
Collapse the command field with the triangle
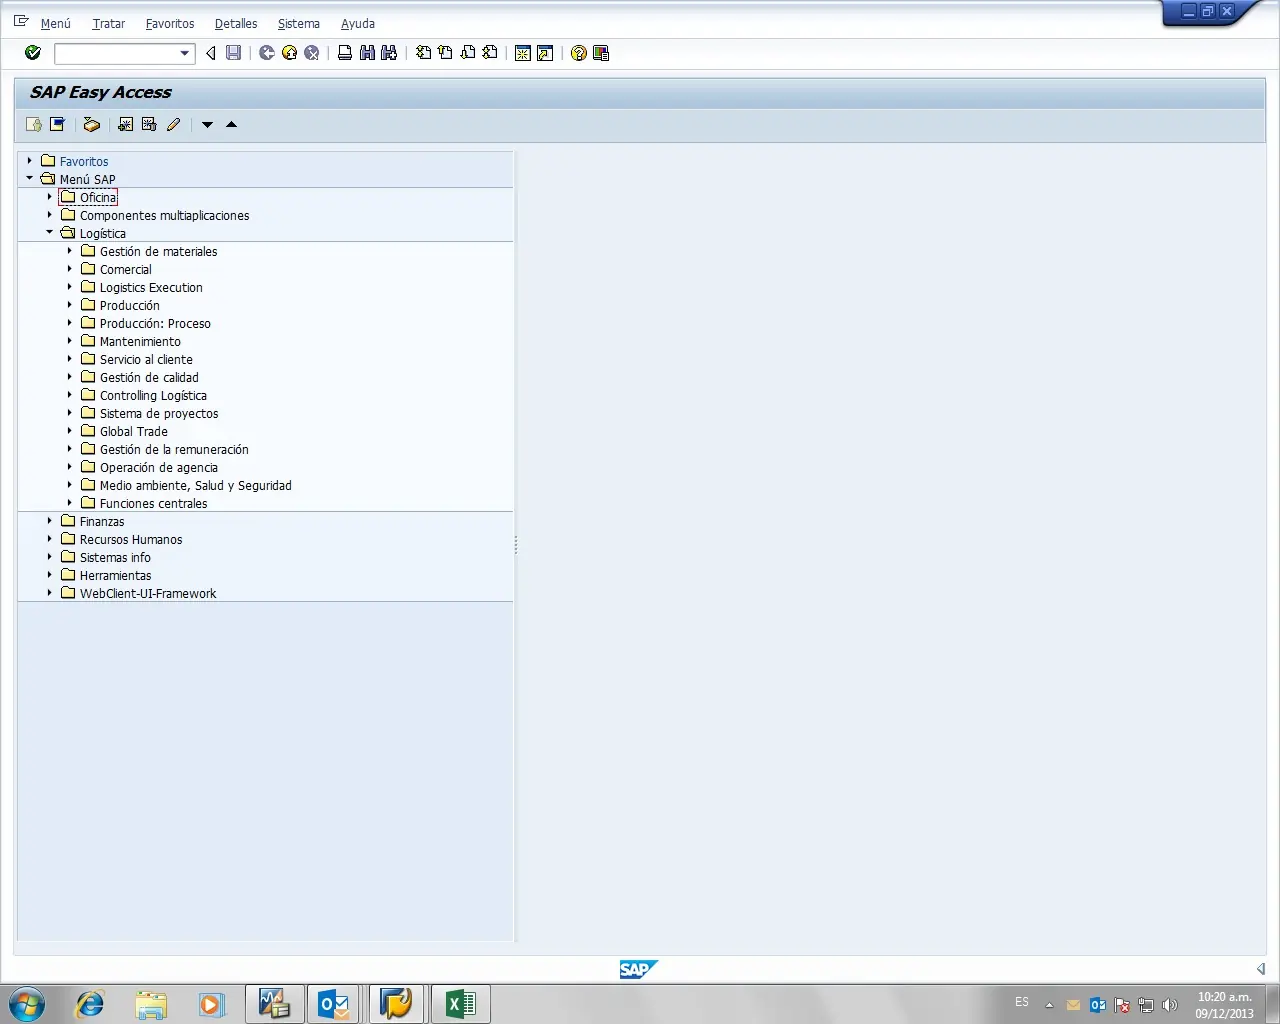210,53
